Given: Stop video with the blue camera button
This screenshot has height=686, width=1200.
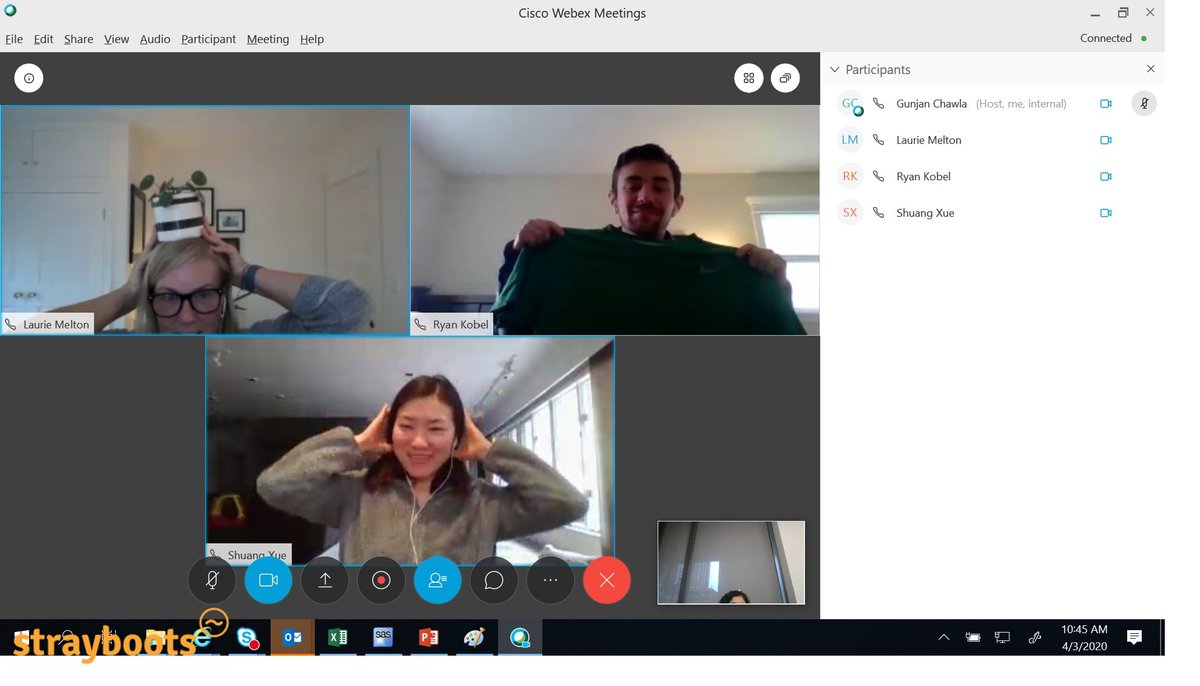Looking at the screenshot, I should (x=268, y=580).
